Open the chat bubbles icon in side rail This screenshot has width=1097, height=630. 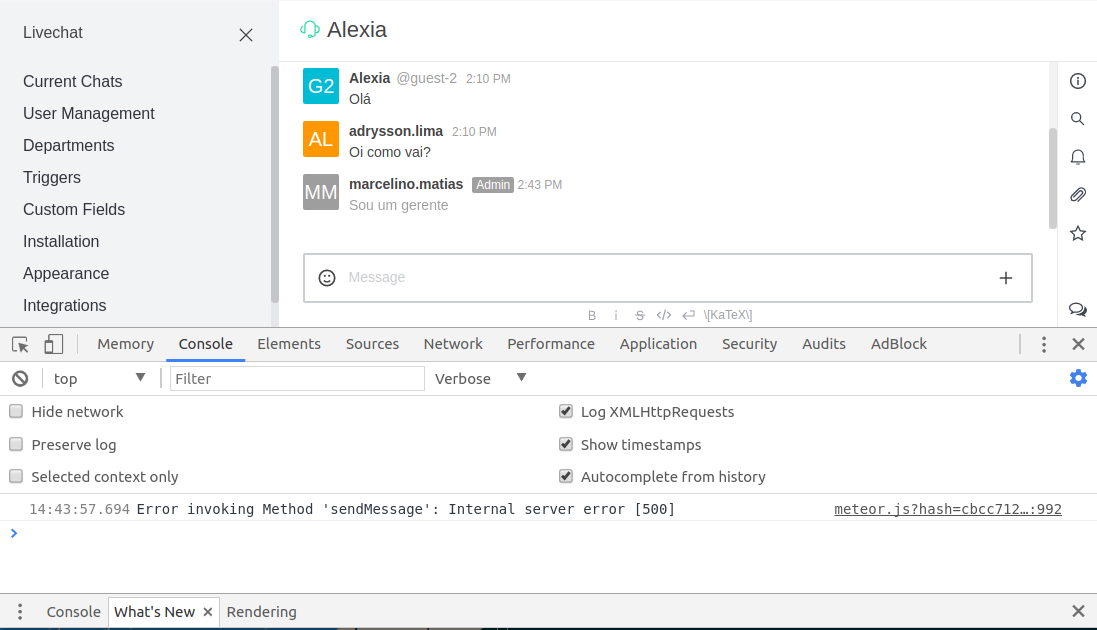[1077, 309]
